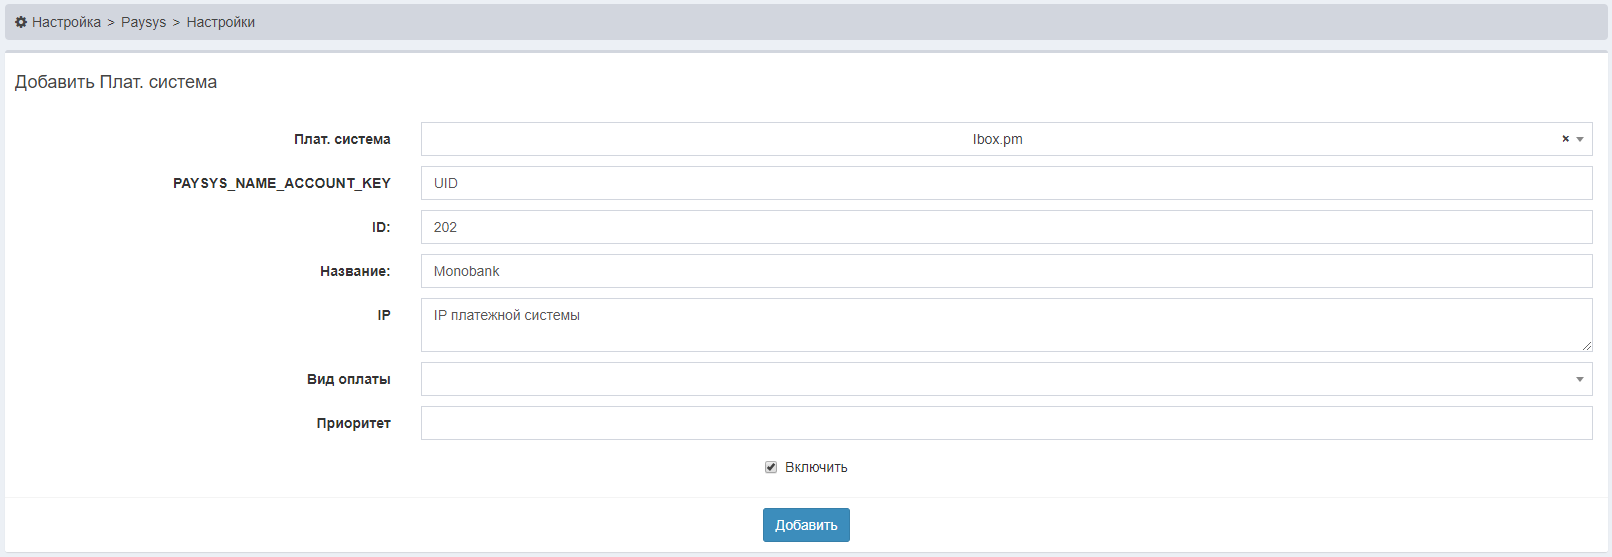The image size is (1612, 557).
Task: Click the Добавить Плат. система heading
Action: click(x=116, y=82)
